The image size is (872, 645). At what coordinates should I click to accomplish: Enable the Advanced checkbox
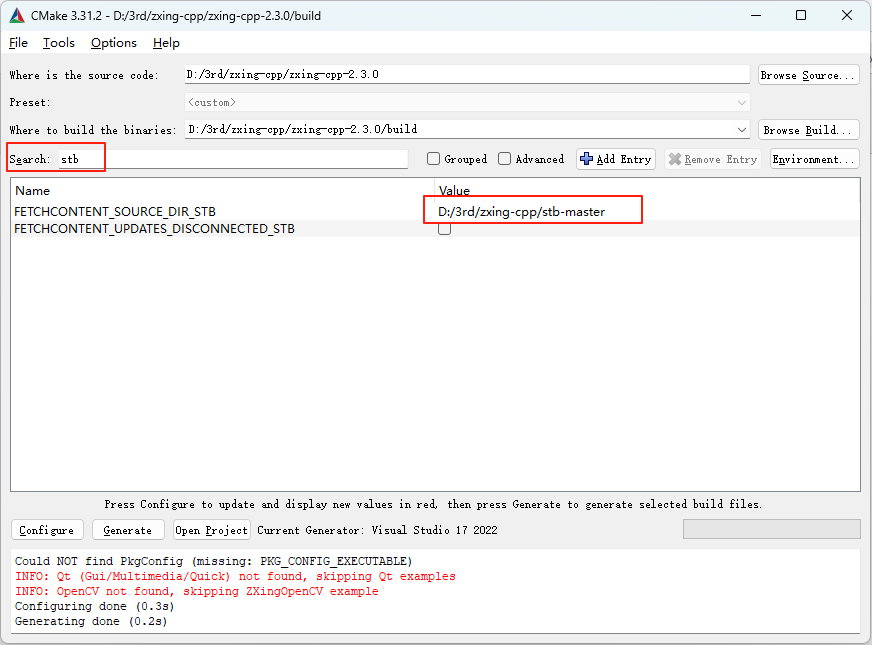[504, 159]
